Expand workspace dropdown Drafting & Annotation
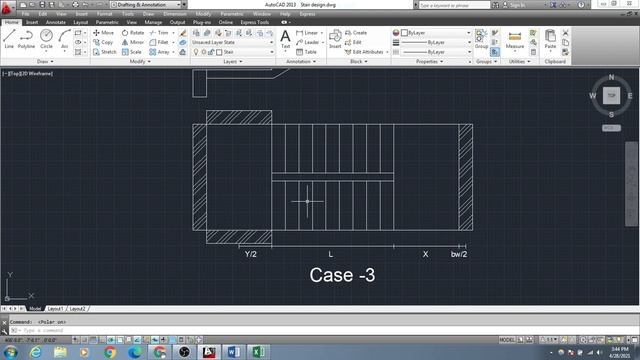This screenshot has height=360, width=640. click(146, 5)
